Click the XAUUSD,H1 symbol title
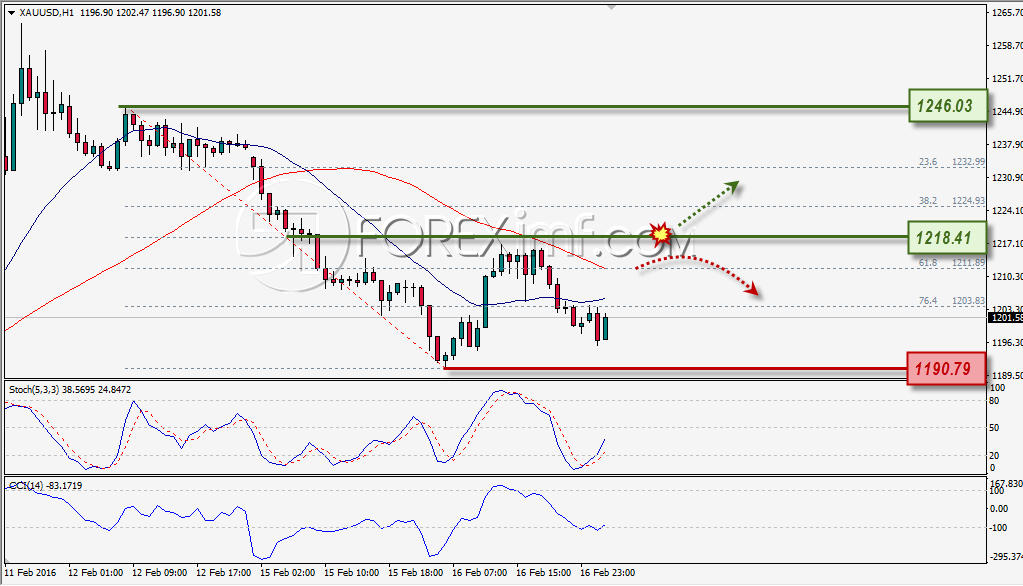 pyautogui.click(x=46, y=12)
